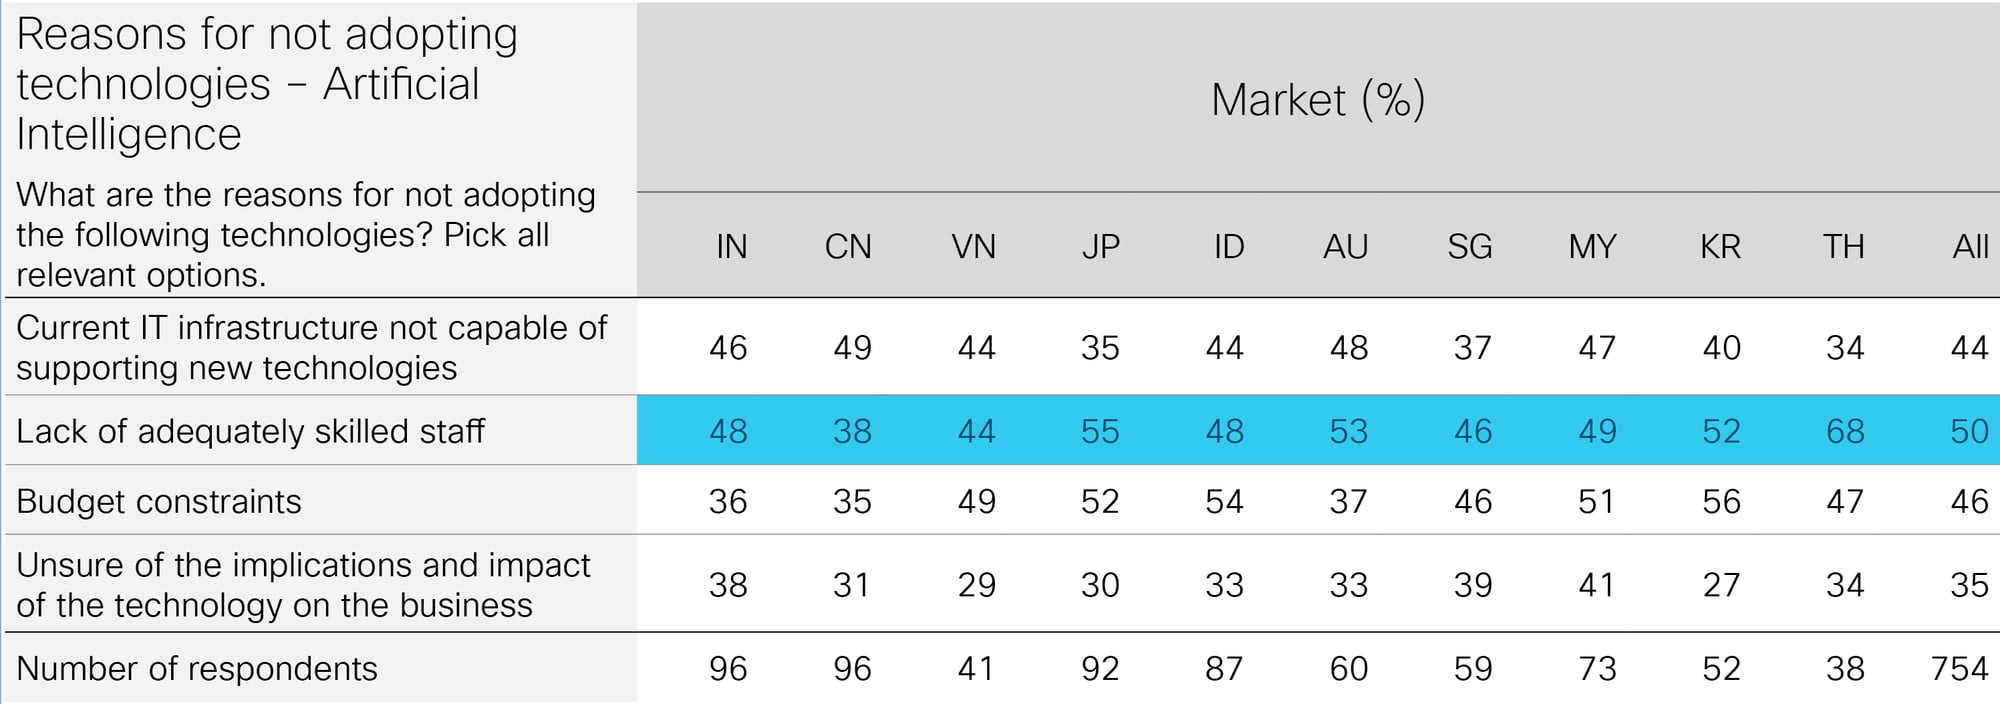This screenshot has width=2000, height=704.
Task: Select the 56 budget value for KR
Action: click(1721, 501)
